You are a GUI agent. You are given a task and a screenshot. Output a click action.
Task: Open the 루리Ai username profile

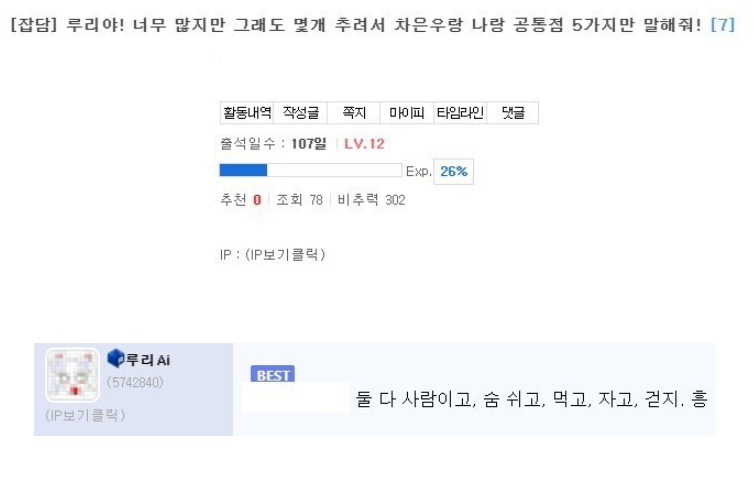pos(148,359)
